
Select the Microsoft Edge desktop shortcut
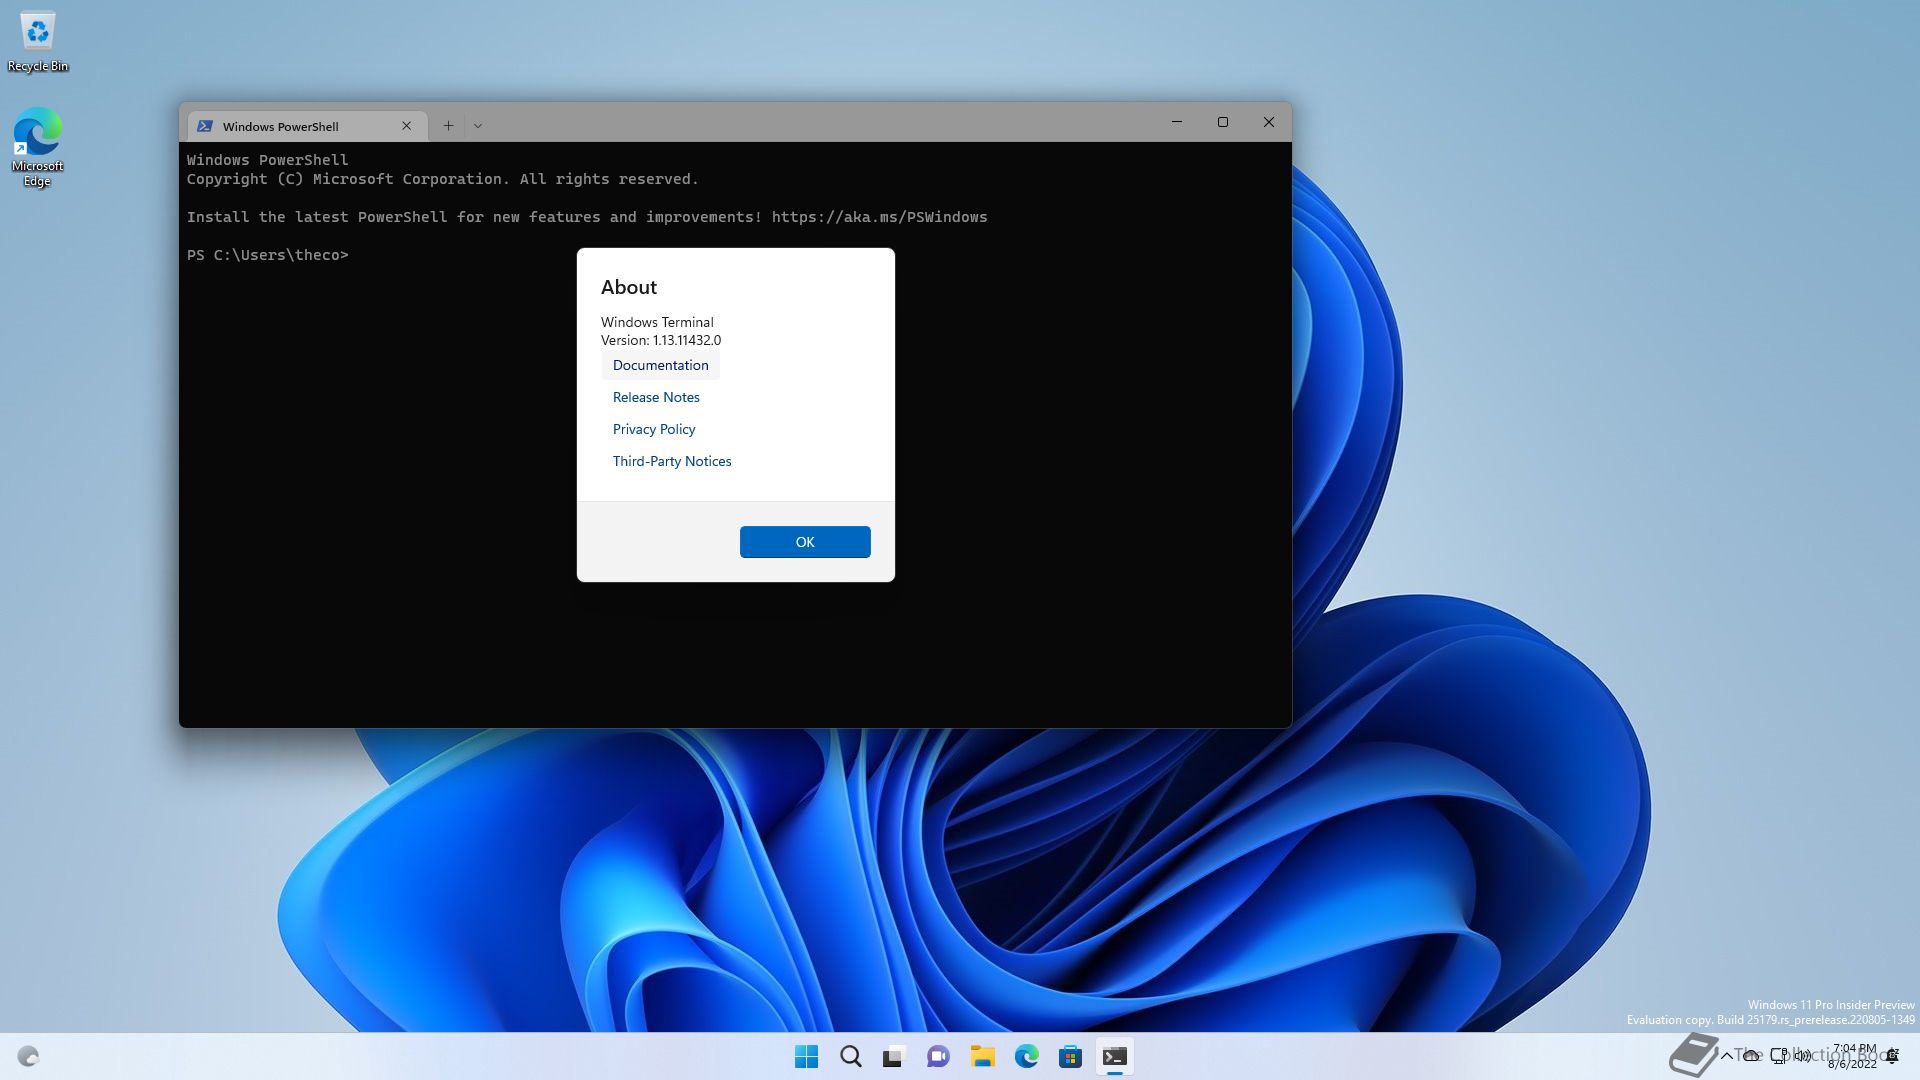pyautogui.click(x=37, y=146)
